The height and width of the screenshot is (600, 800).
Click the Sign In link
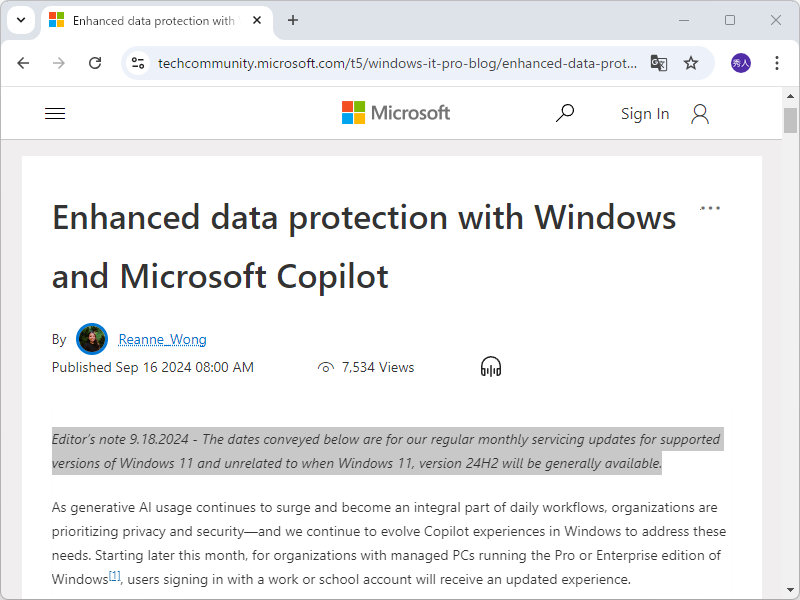point(645,114)
